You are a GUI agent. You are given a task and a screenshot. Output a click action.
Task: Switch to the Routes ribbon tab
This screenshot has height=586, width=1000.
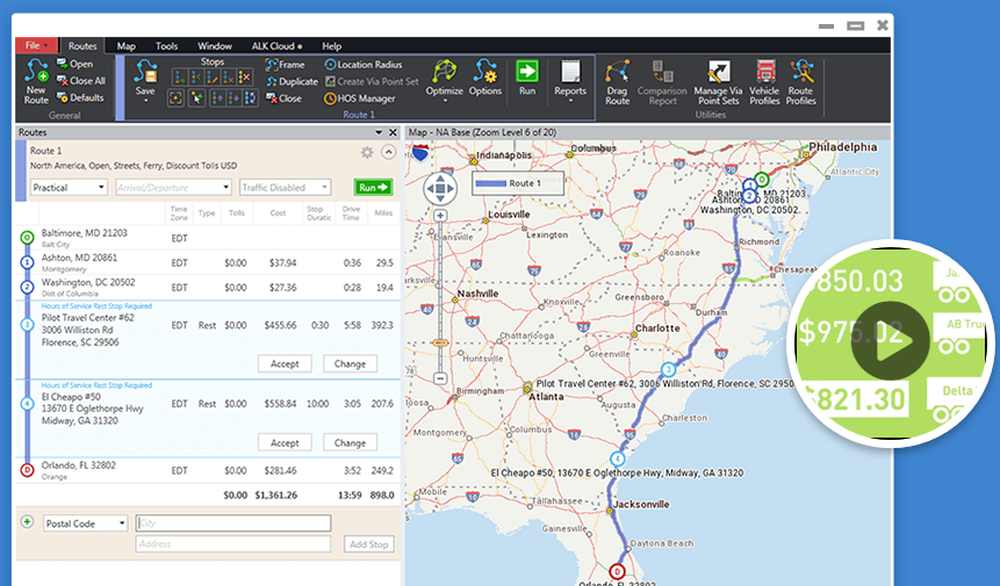(x=82, y=46)
